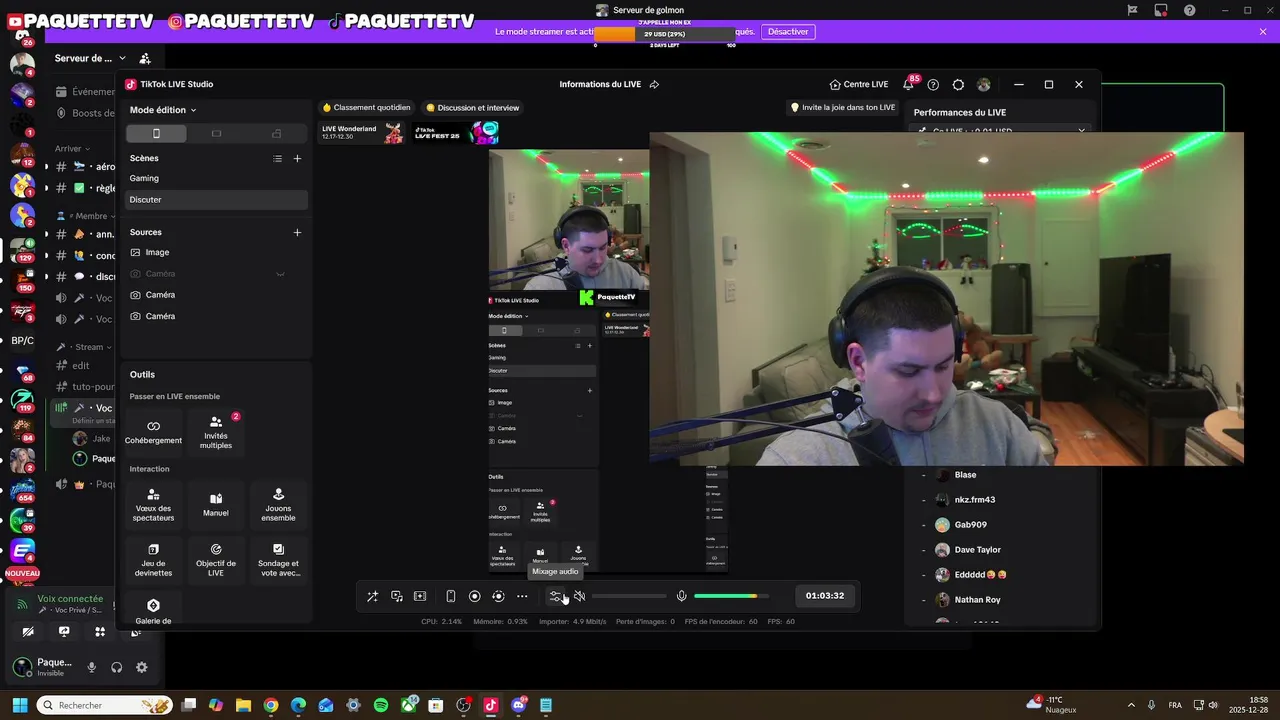The width and height of the screenshot is (1280, 720).
Task: Open the TikTok help question icon
Action: [x=933, y=85]
